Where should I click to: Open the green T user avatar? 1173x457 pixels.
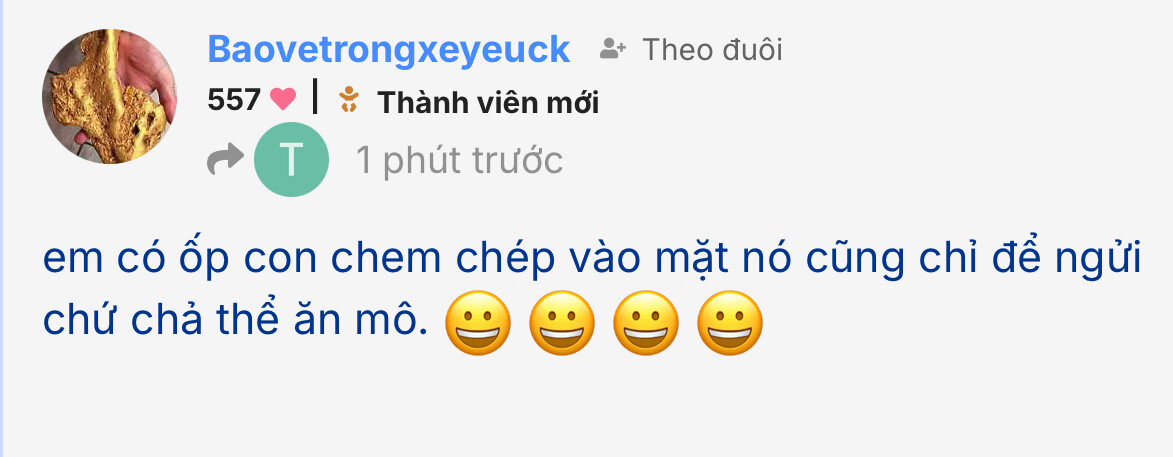click(292, 159)
